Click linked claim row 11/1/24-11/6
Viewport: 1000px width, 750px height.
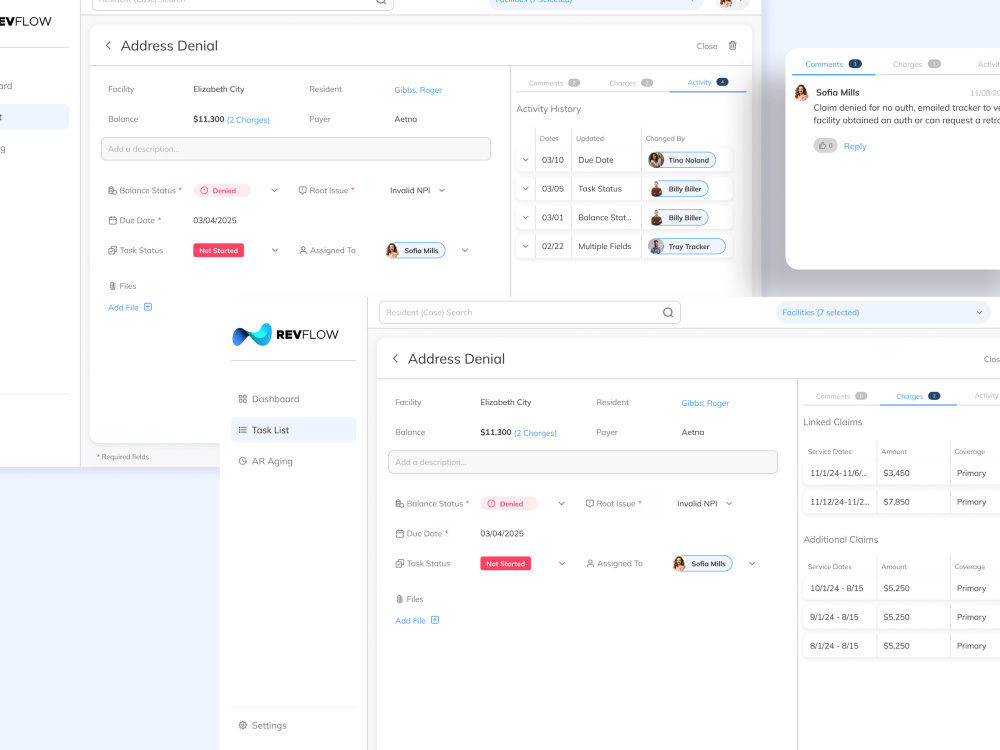pos(901,473)
